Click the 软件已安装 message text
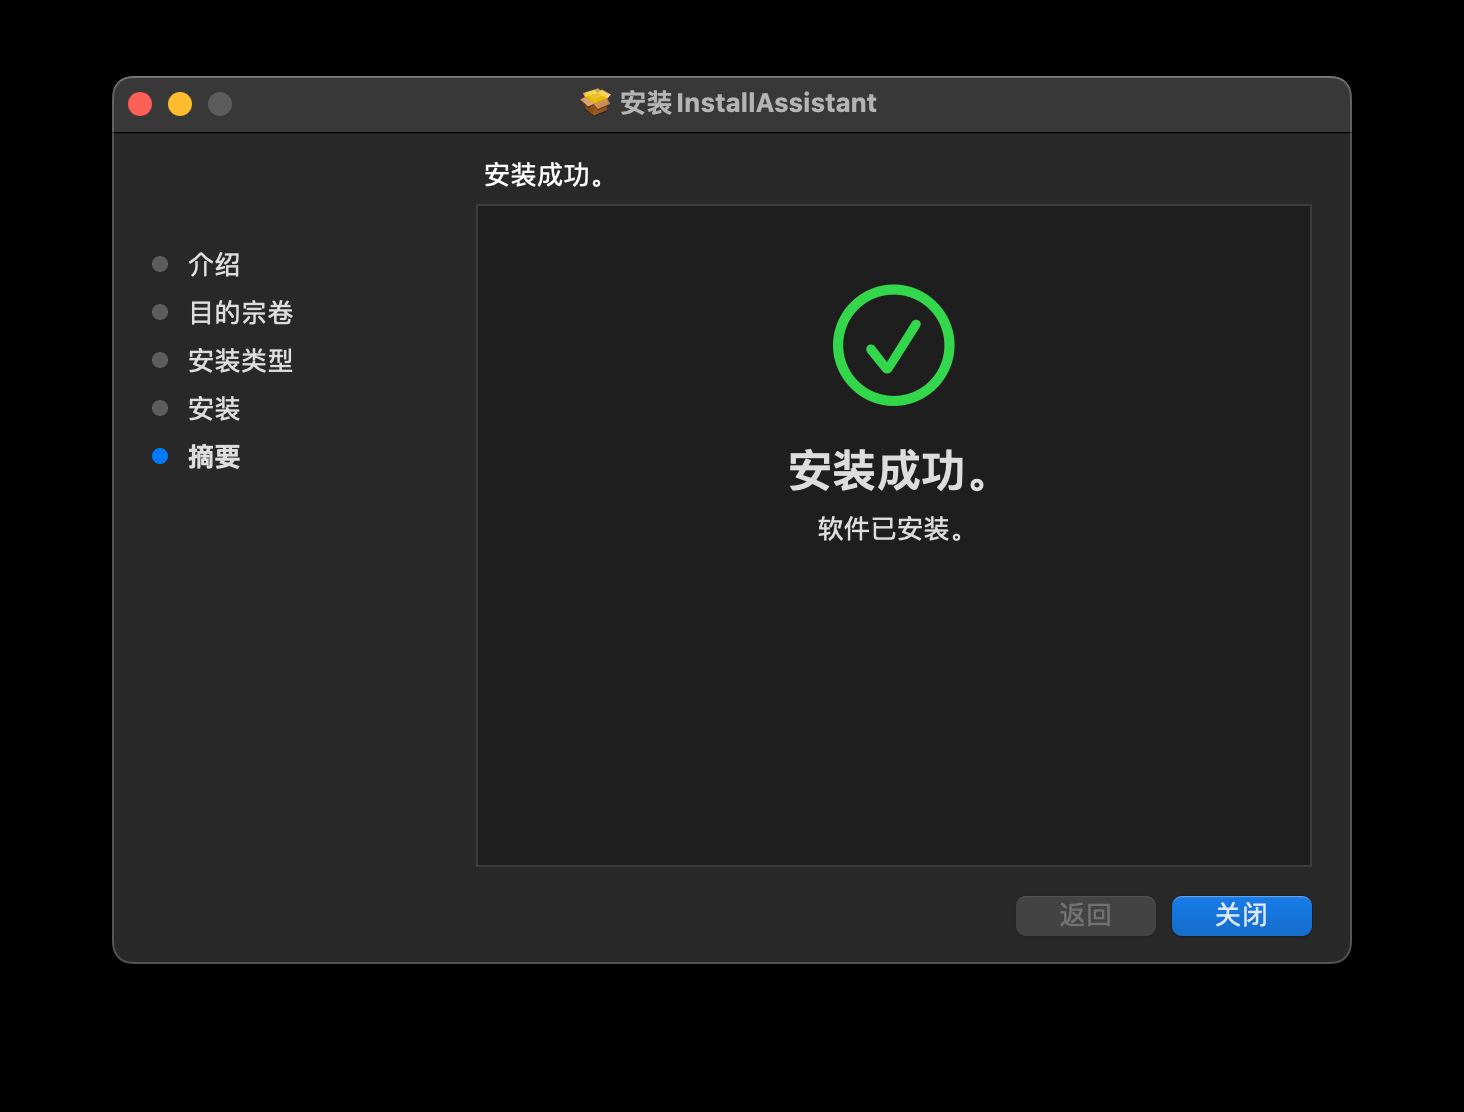 891,529
